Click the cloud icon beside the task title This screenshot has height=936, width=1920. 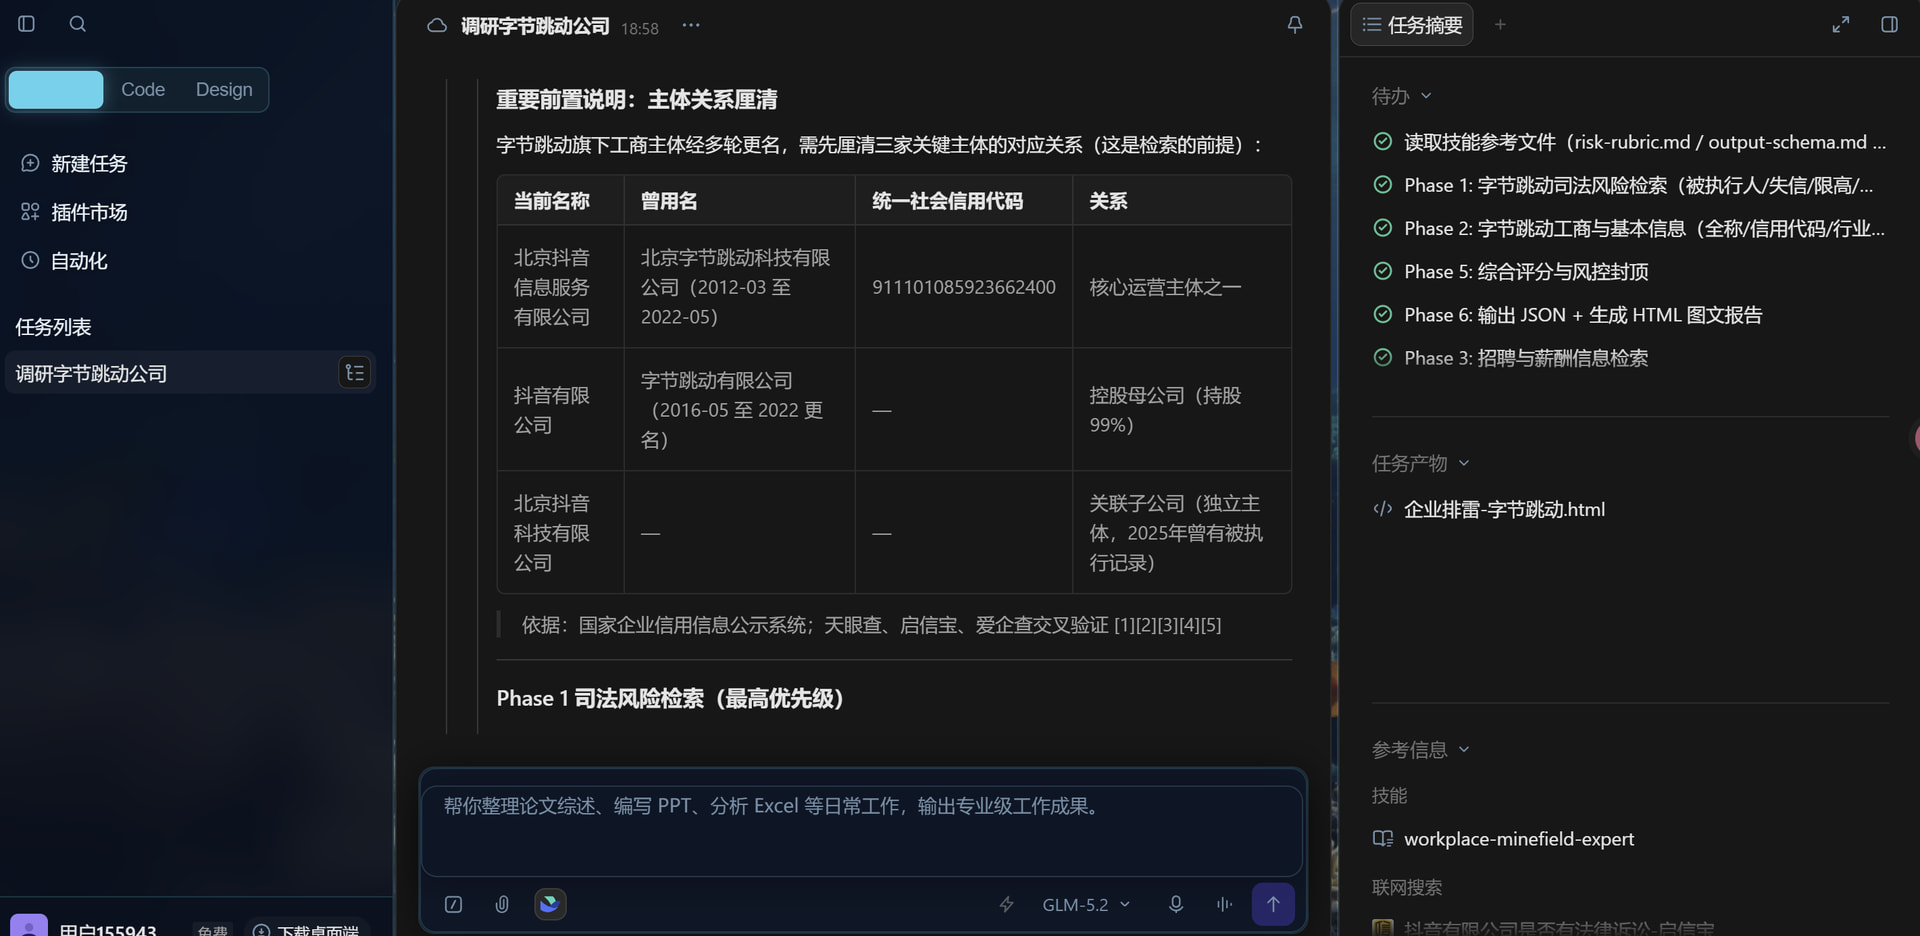[x=437, y=26]
